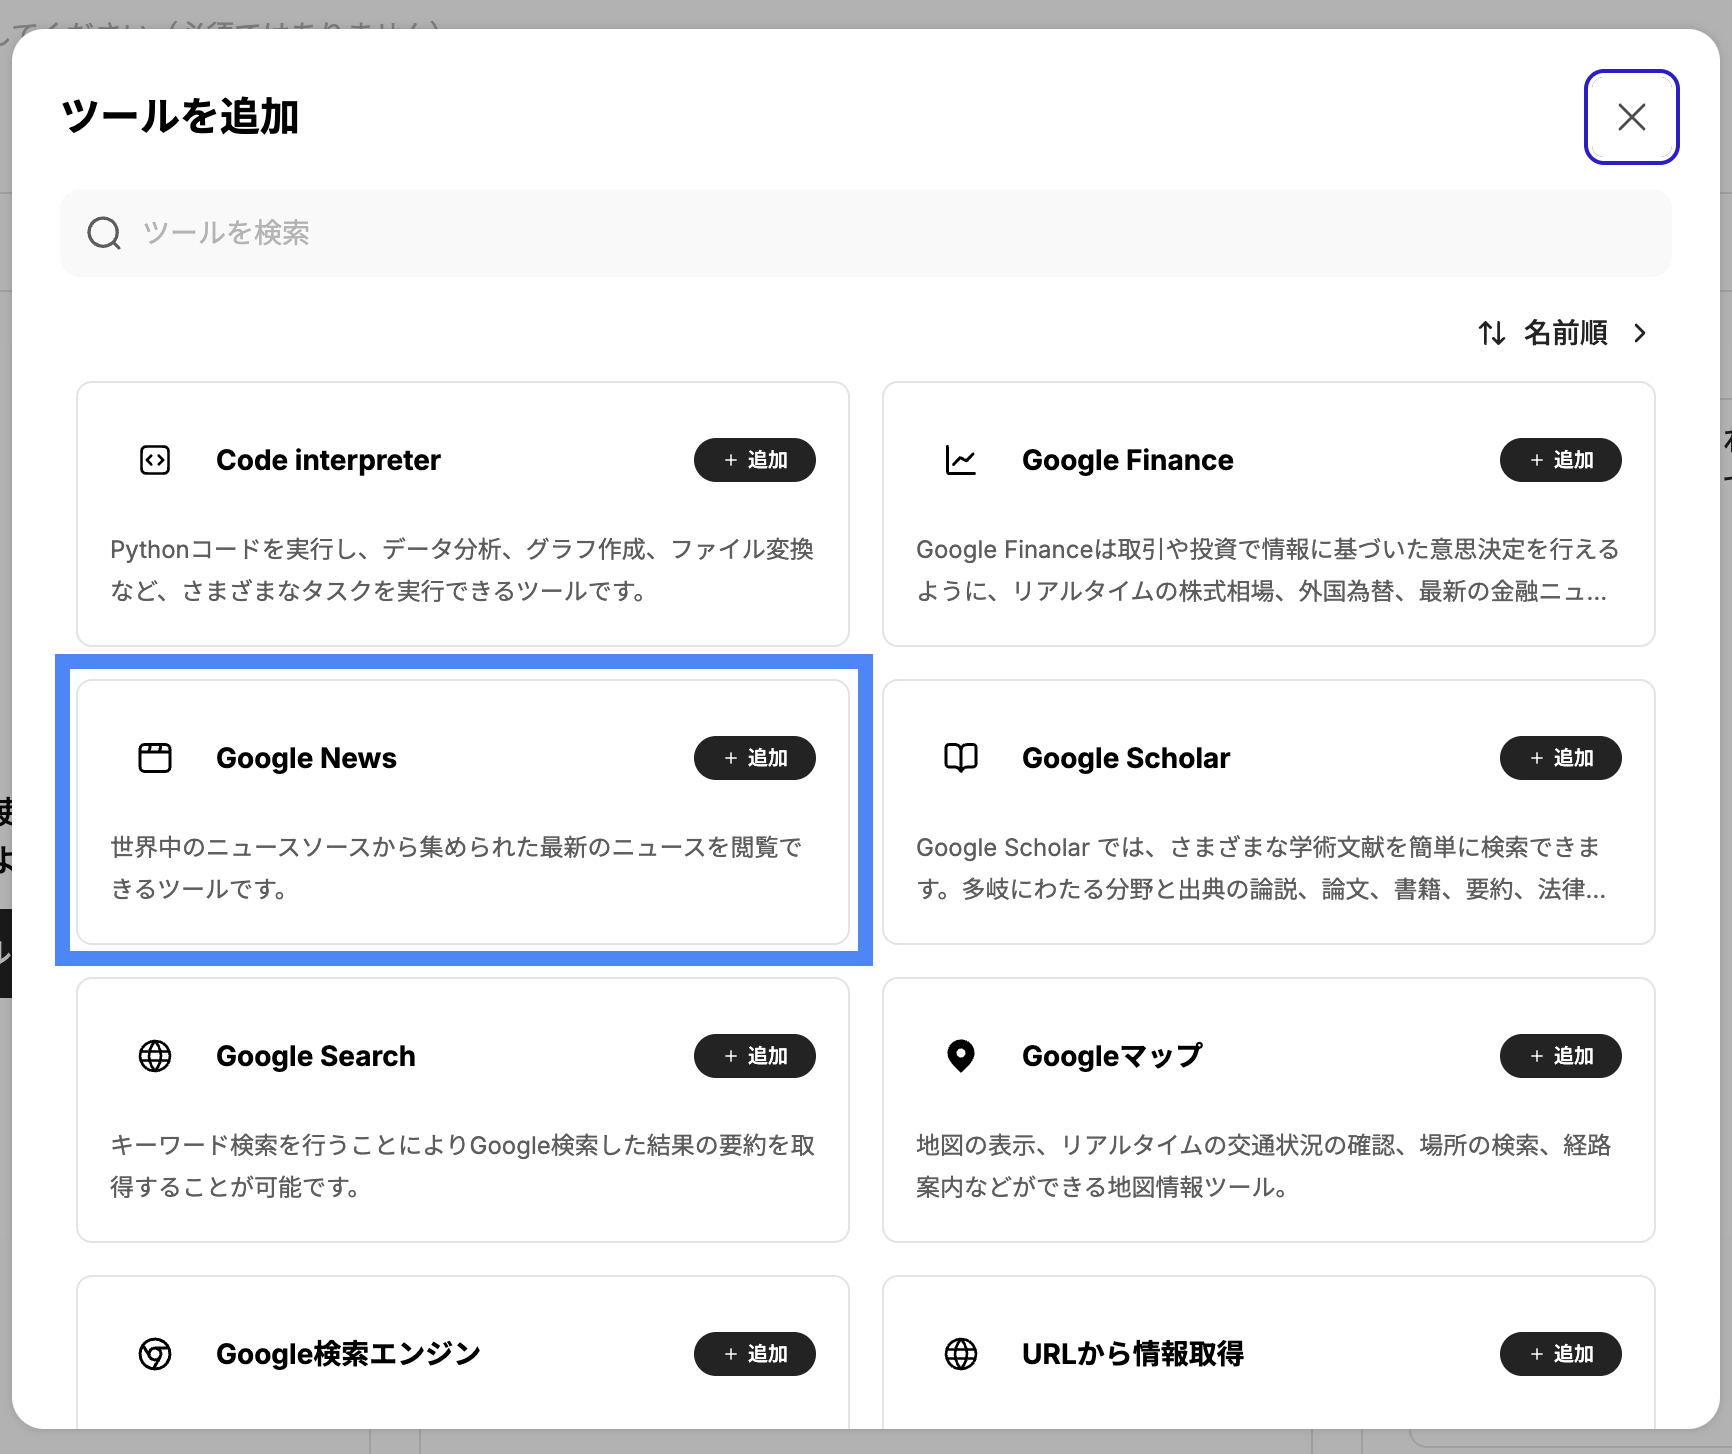The width and height of the screenshot is (1732, 1454).
Task: Close the ツールを追加 dialog
Action: [1631, 117]
